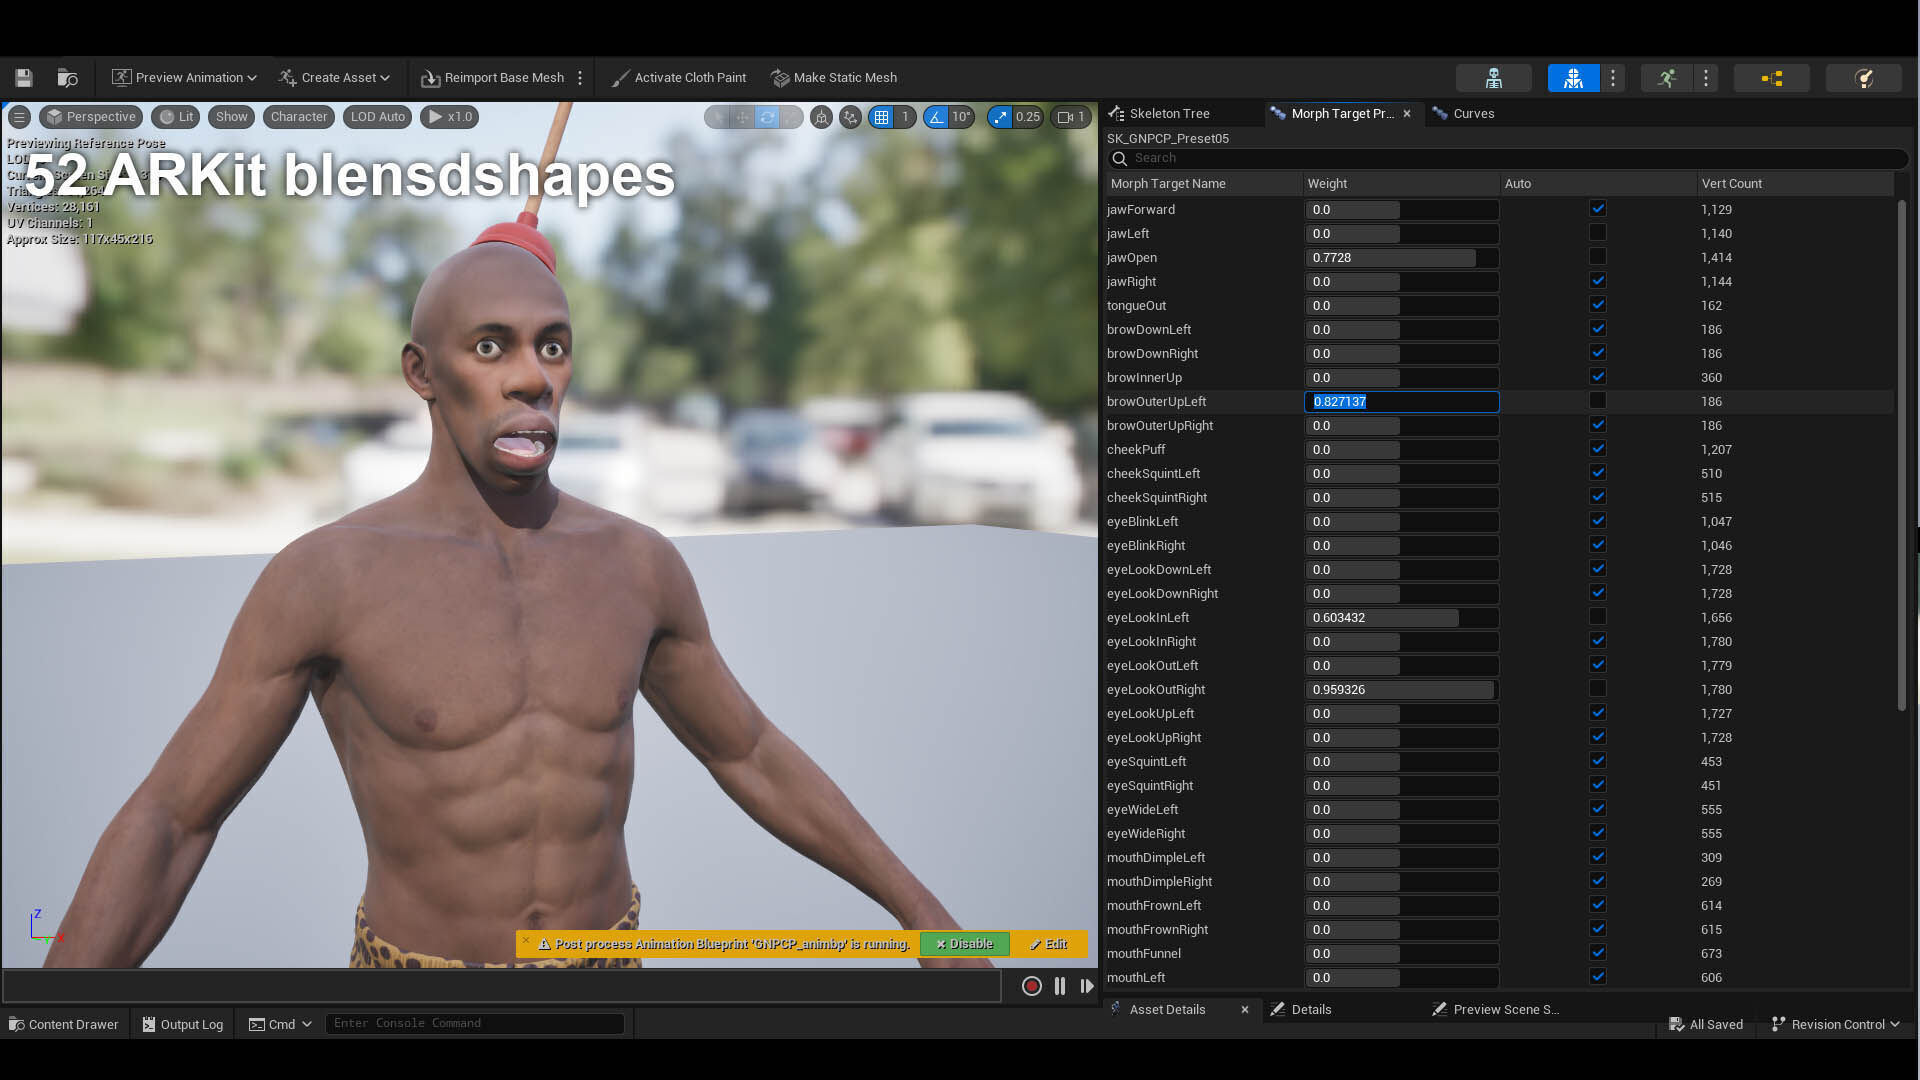Open the Physics asset mode icon

(1863, 78)
